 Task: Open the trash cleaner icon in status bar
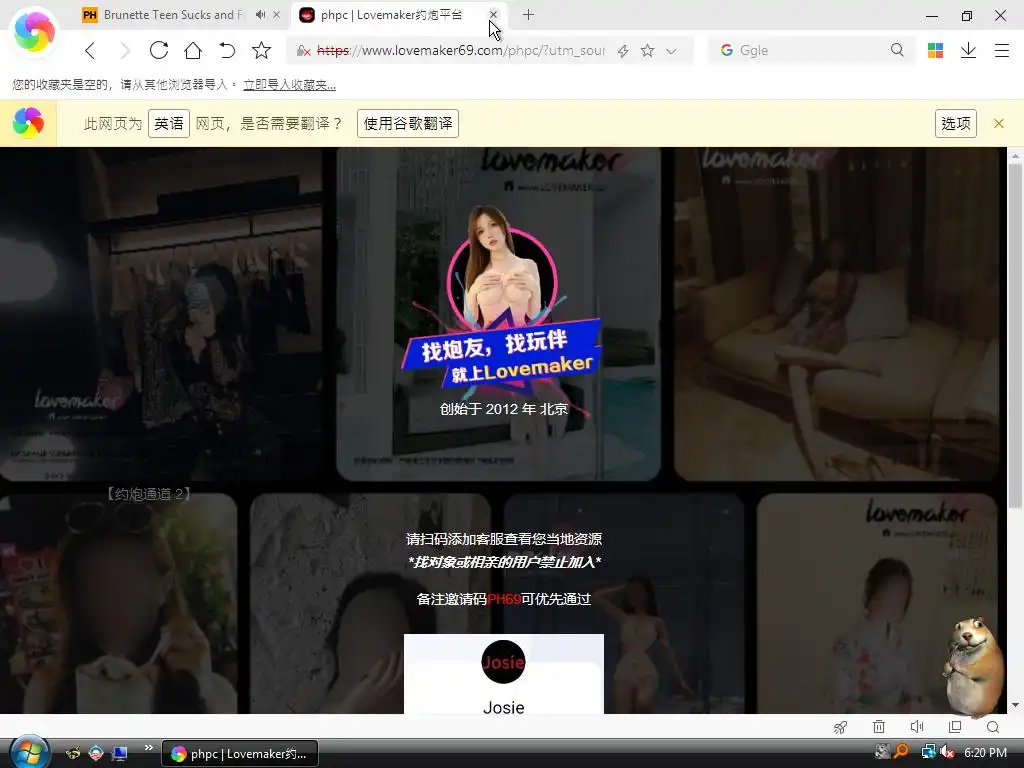click(879, 727)
